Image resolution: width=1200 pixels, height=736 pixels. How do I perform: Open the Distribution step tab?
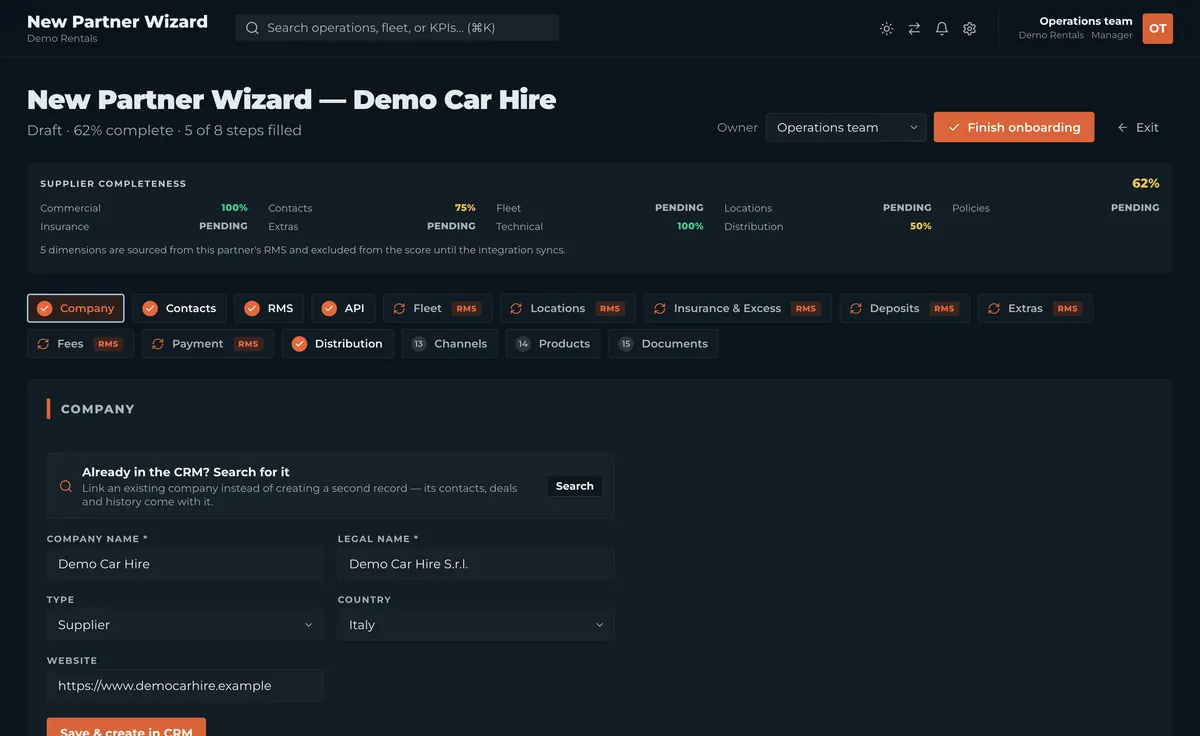(x=337, y=343)
